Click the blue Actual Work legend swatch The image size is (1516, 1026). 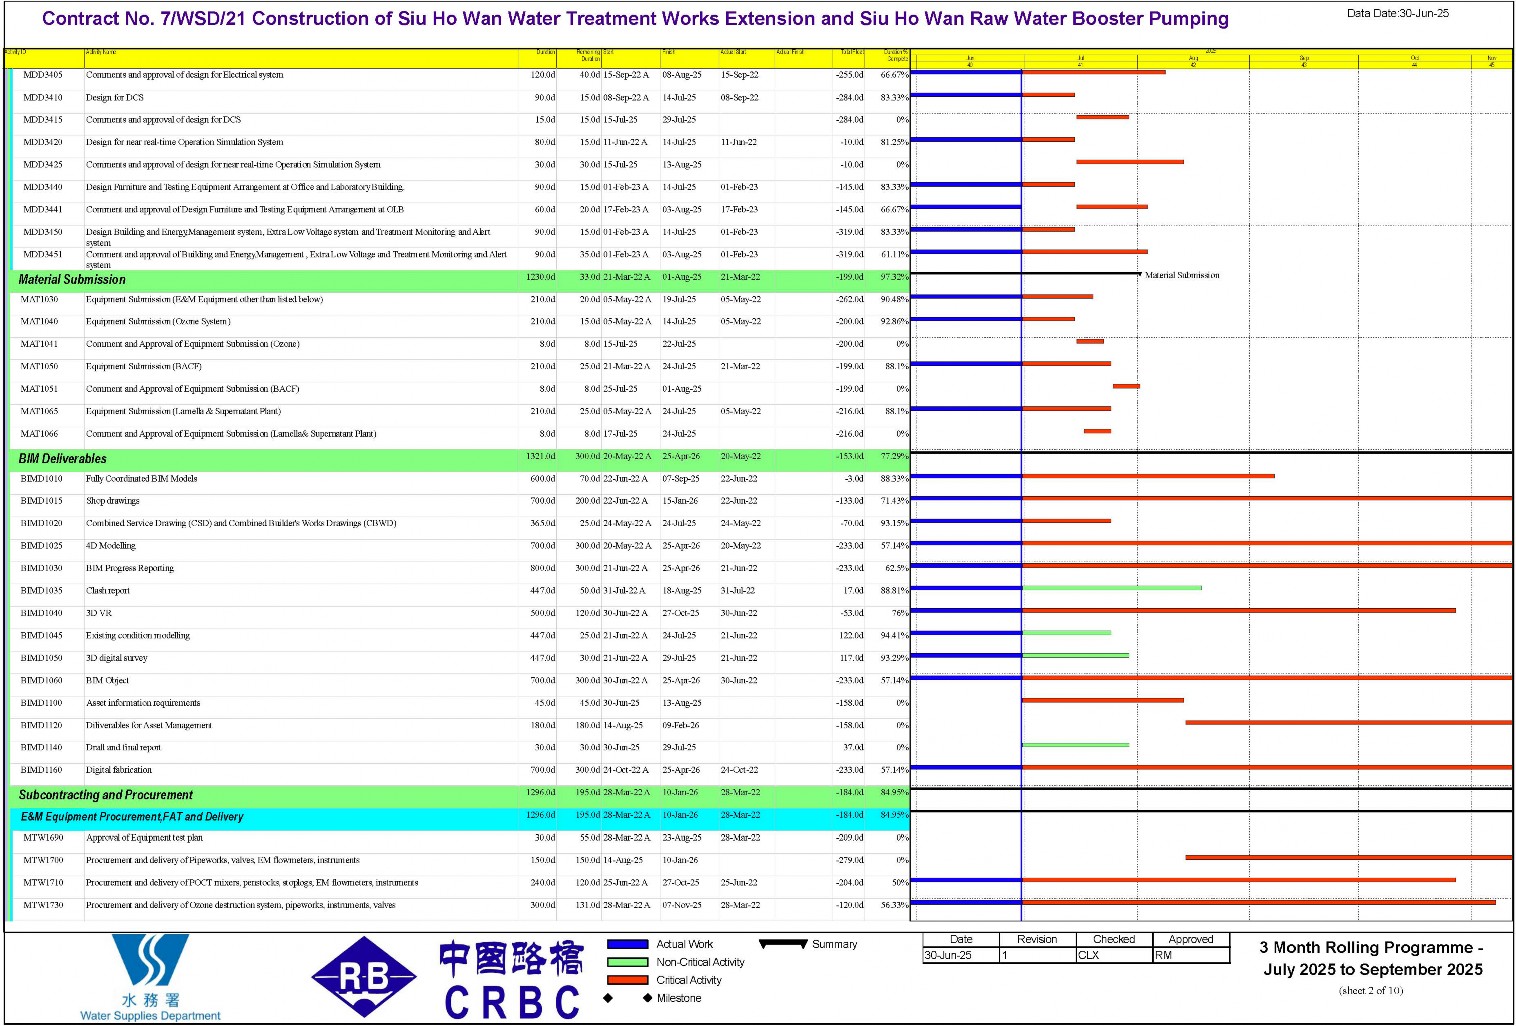click(x=627, y=944)
